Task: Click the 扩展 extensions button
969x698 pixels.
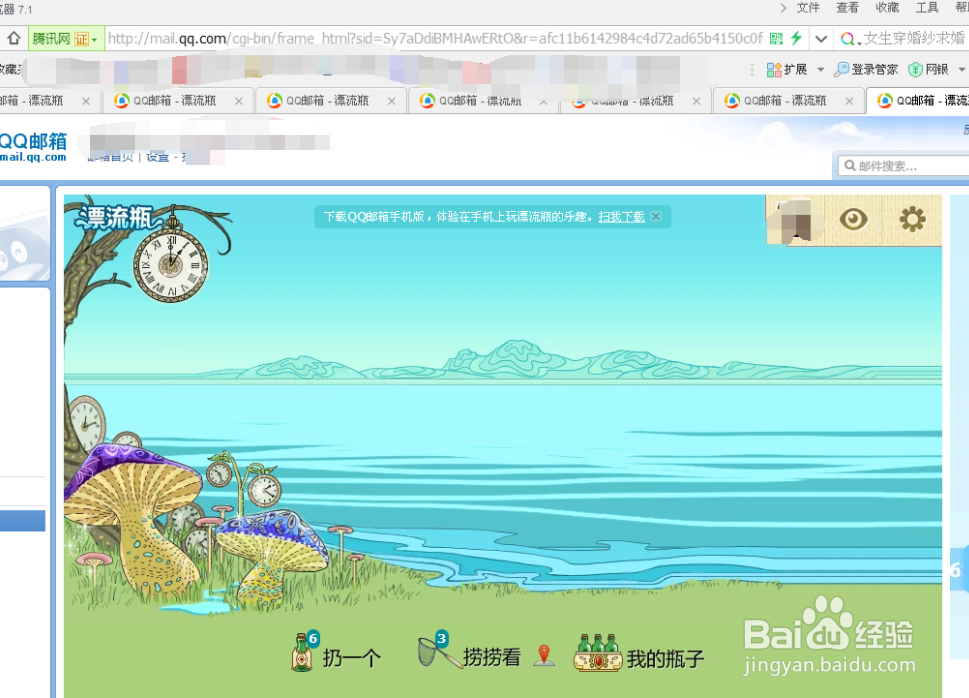Action: coord(787,69)
